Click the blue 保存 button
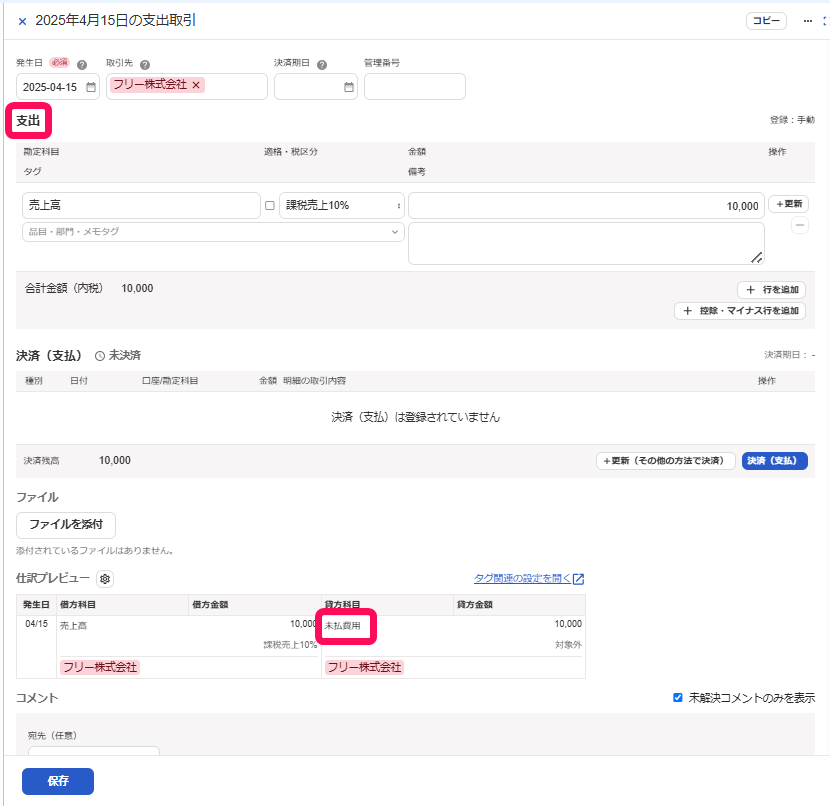 (58, 781)
